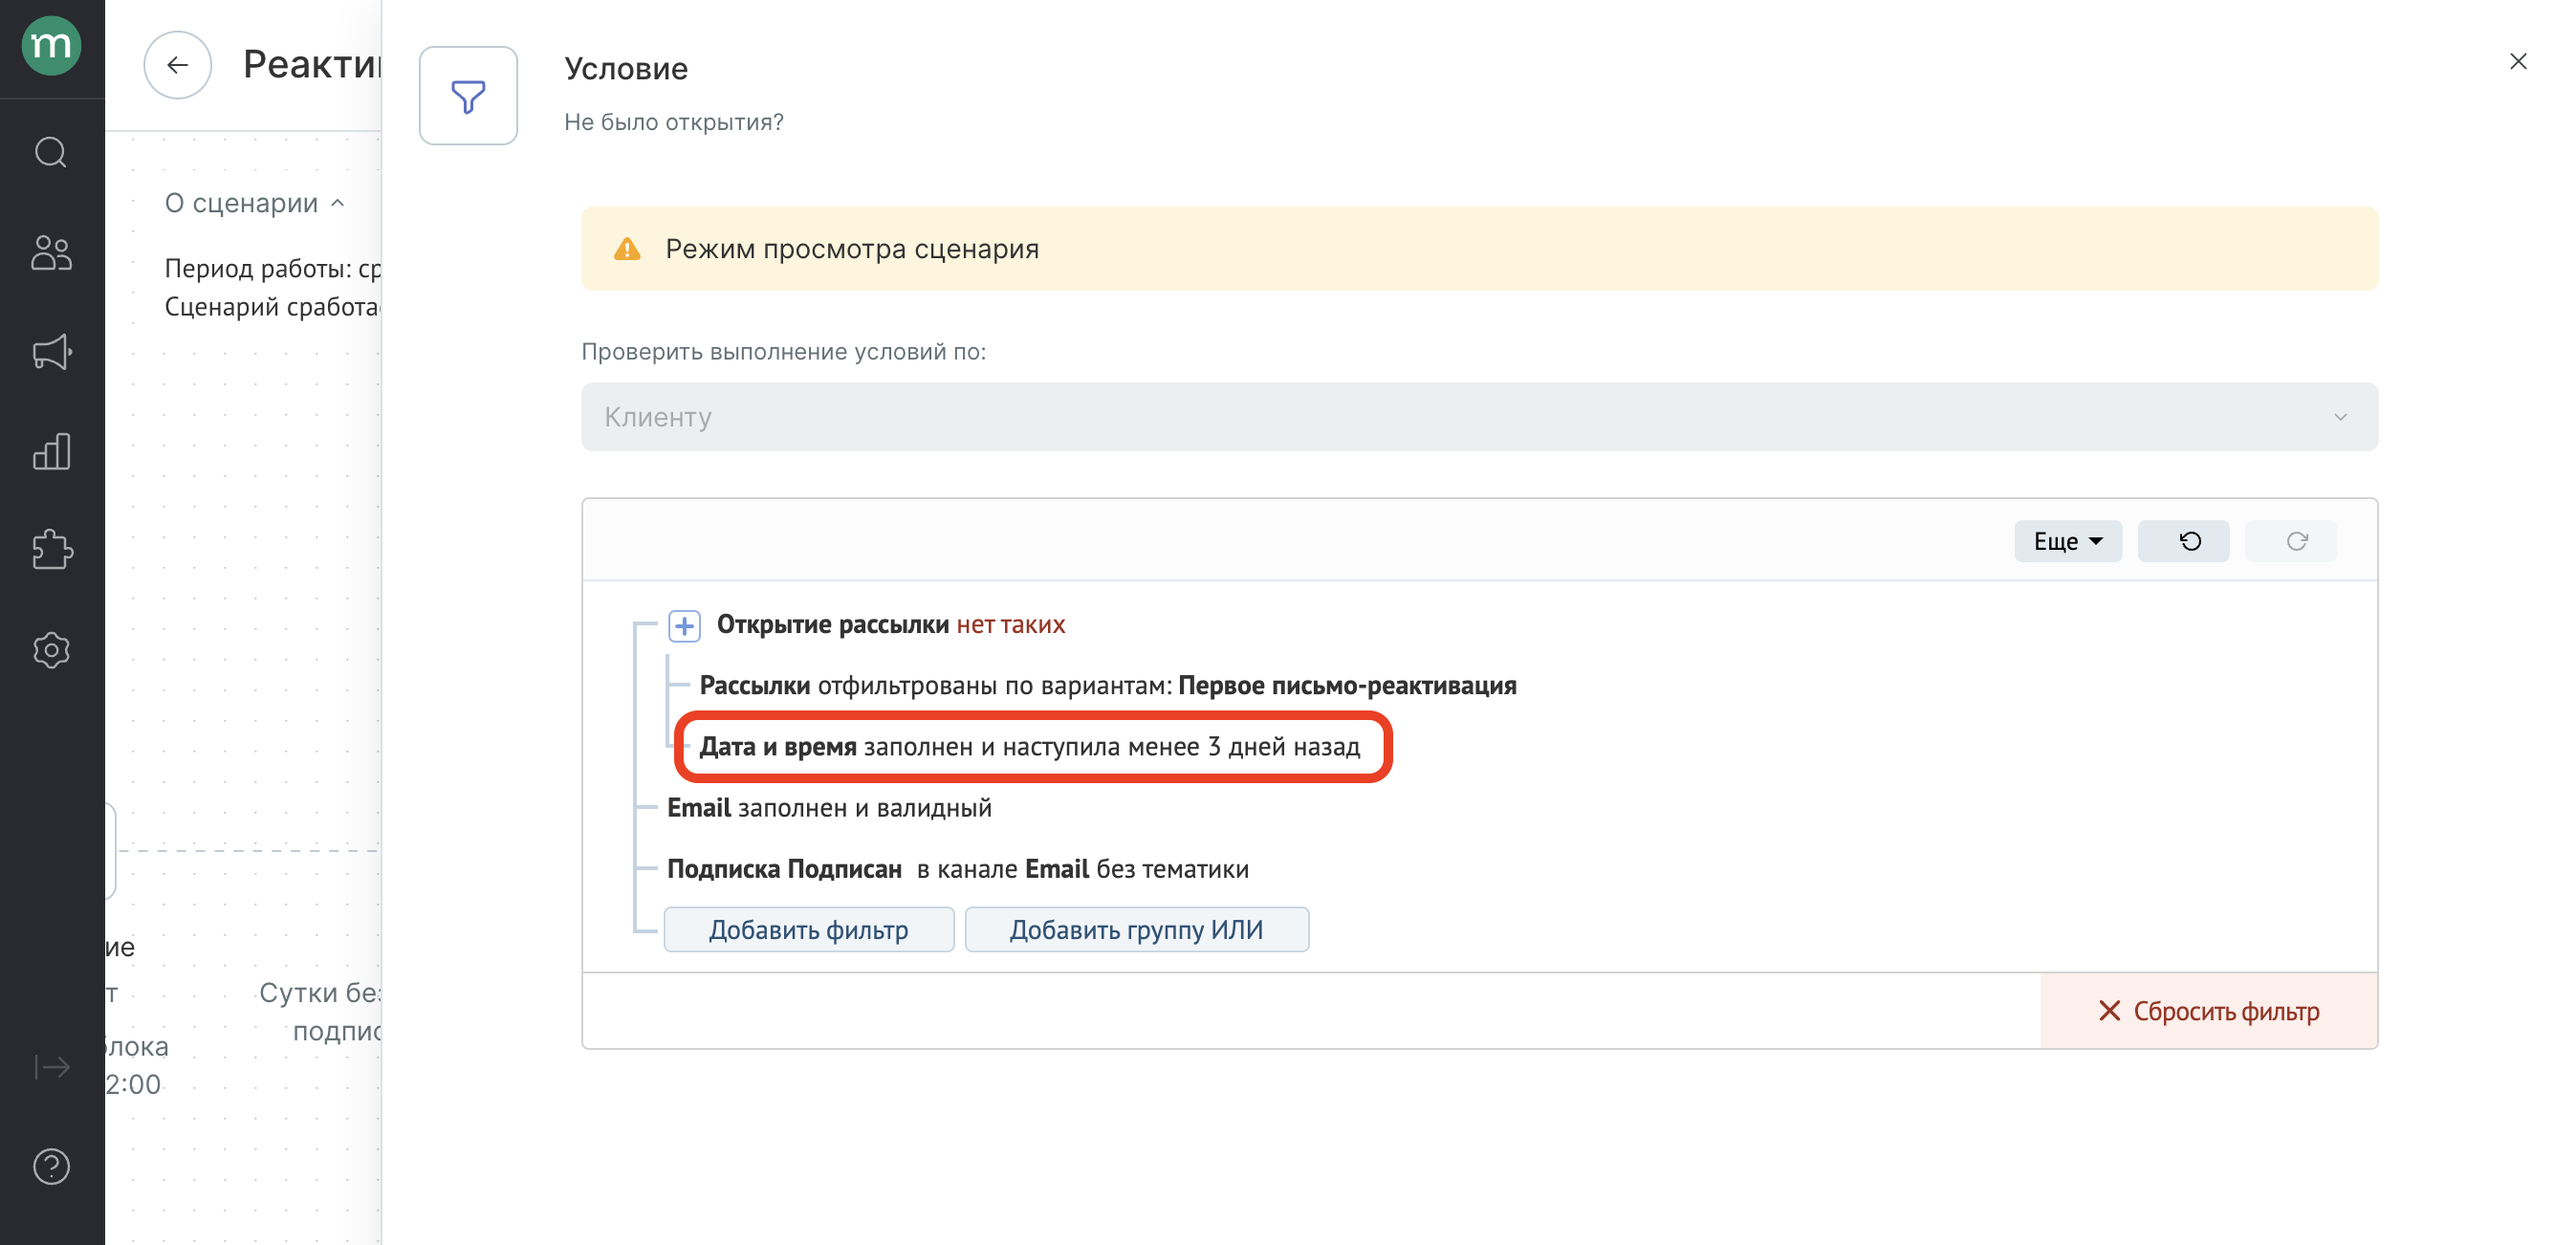The image size is (2576, 1245).
Task: Click the filter funnel icon
Action: coord(468,96)
